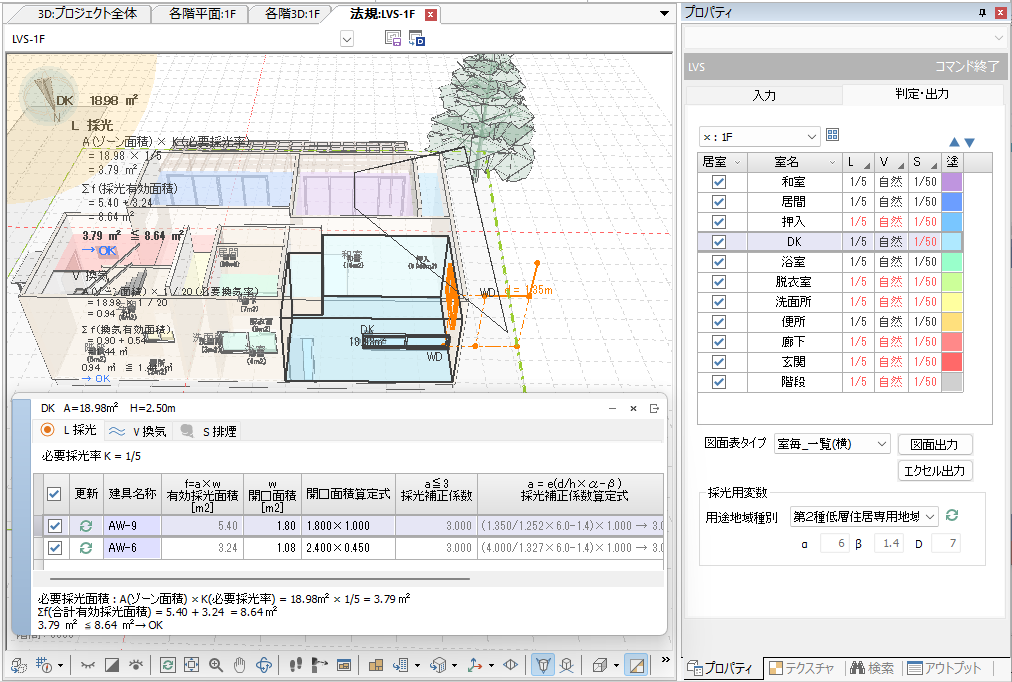Viewport: 1012px width, 682px height.
Task: Uncheck the 和室 room checkbox
Action: [718, 182]
